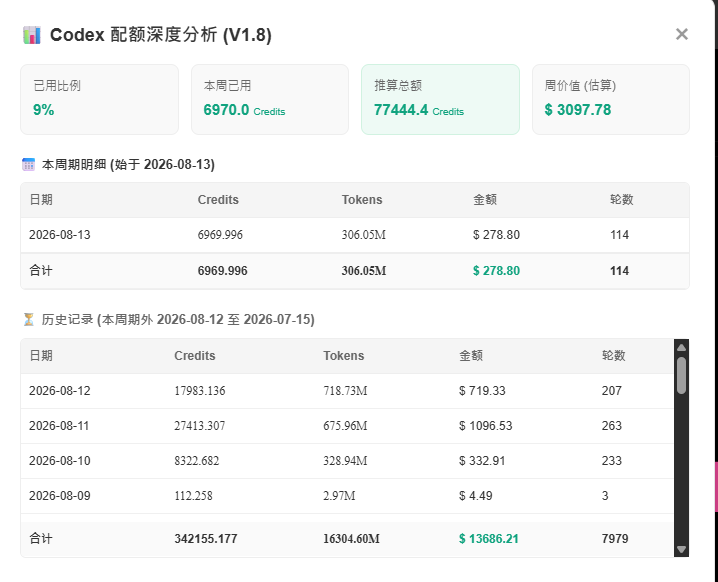
Task: Click the 328.94M tokens cell
Action: [345, 461]
